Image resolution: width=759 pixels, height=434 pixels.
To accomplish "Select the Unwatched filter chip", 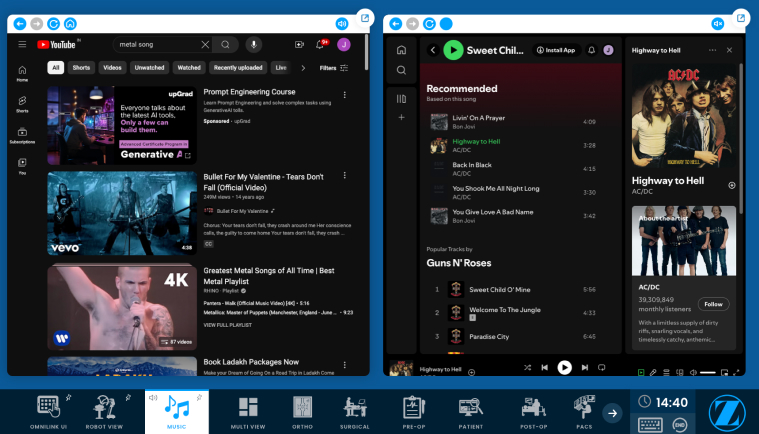I will pos(149,68).
